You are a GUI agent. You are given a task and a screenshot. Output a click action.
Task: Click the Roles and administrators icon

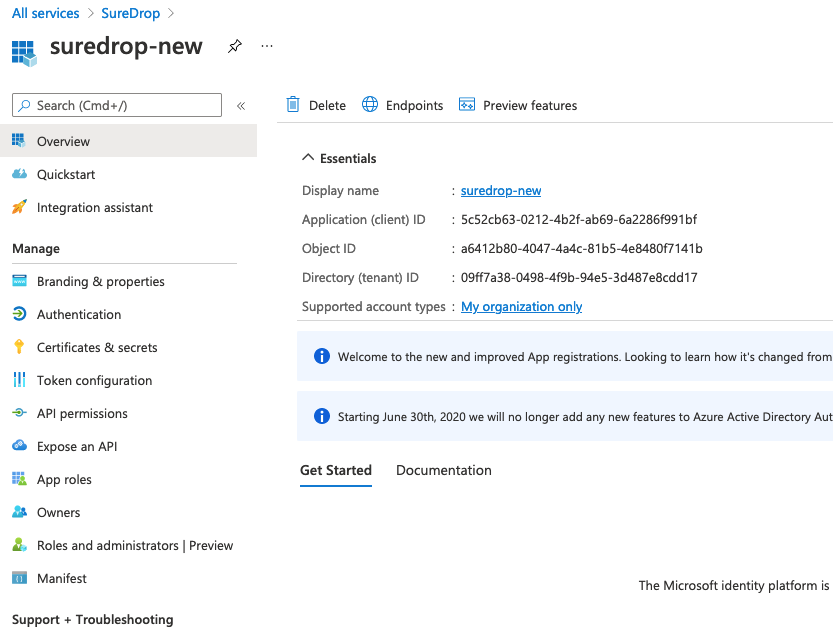pyautogui.click(x=19, y=544)
